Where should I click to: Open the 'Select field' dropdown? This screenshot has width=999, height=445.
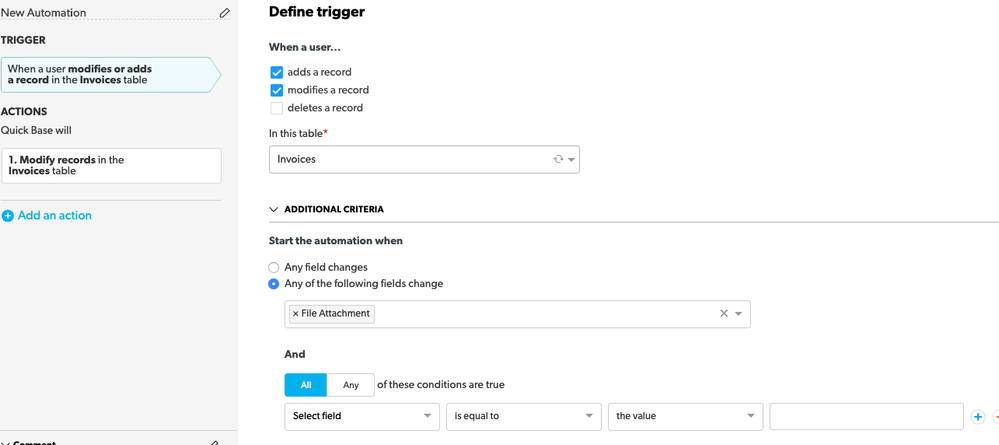pos(362,416)
